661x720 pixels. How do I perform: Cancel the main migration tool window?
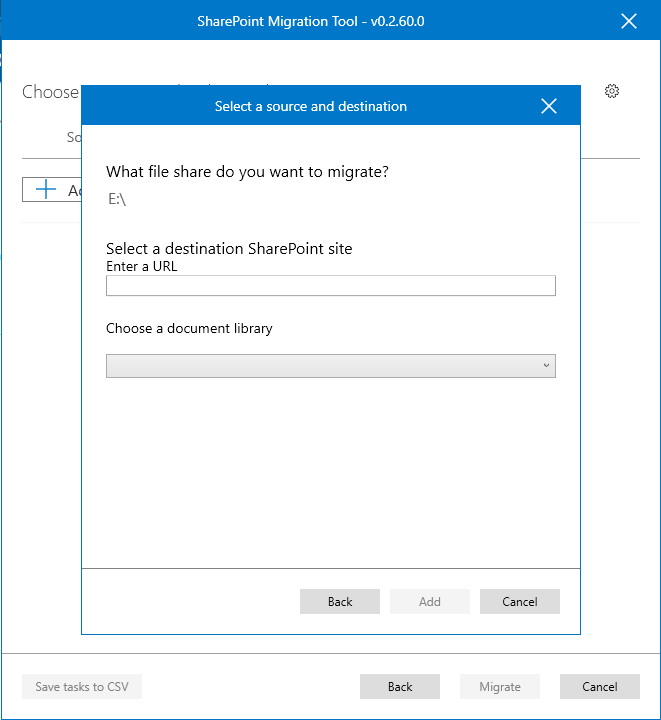coord(599,686)
